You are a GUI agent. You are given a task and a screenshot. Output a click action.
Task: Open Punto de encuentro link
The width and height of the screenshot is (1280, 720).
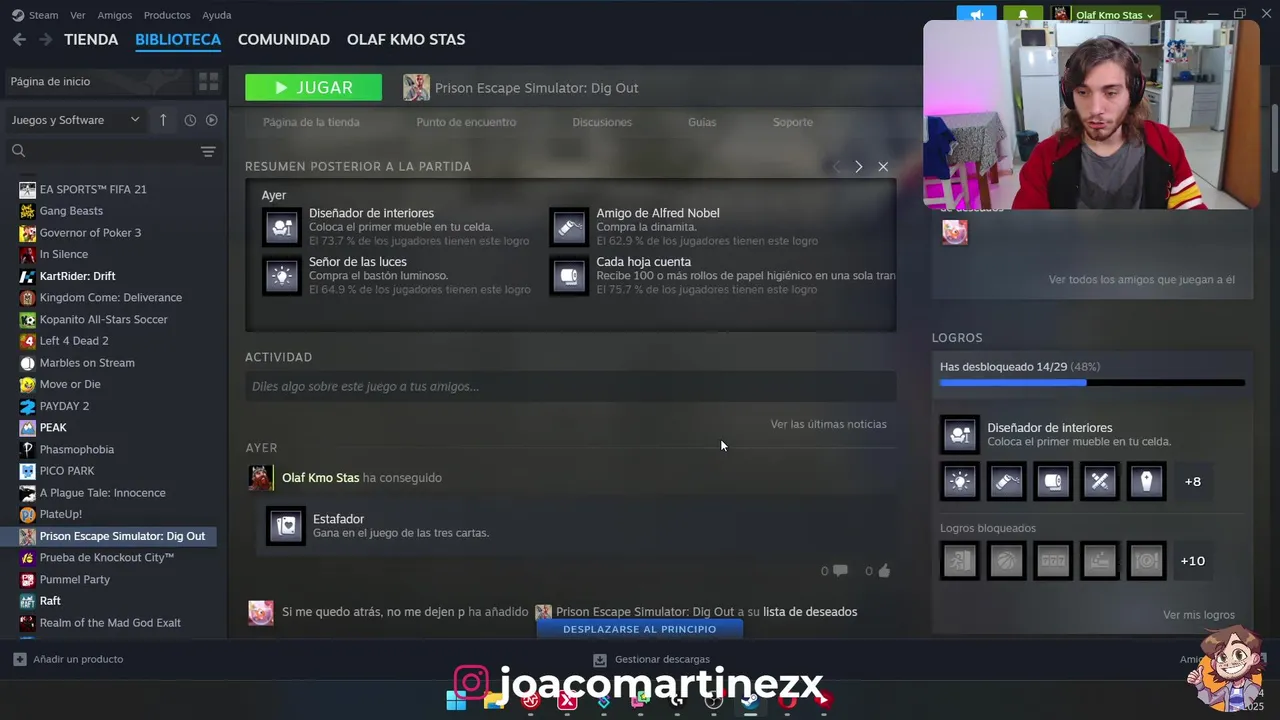click(466, 122)
